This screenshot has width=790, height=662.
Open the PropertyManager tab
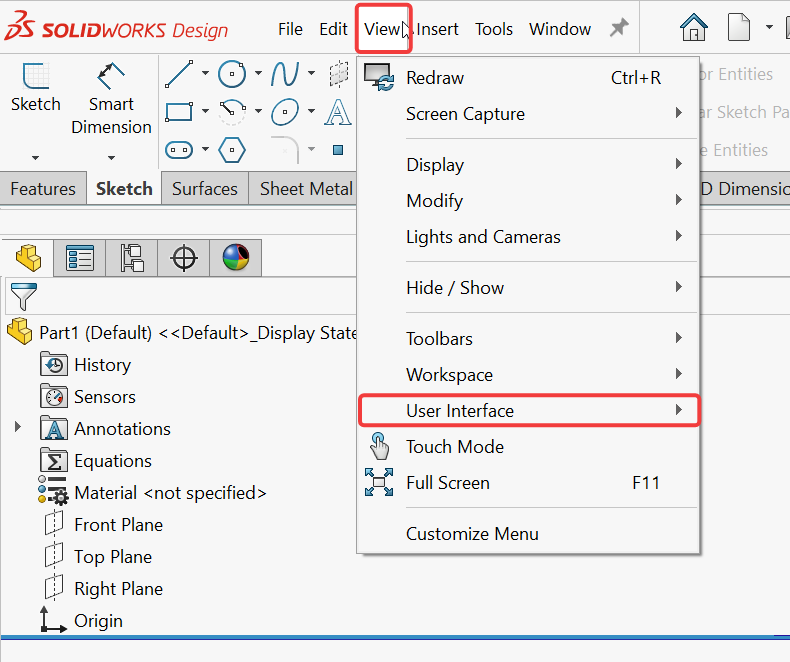tap(80, 258)
